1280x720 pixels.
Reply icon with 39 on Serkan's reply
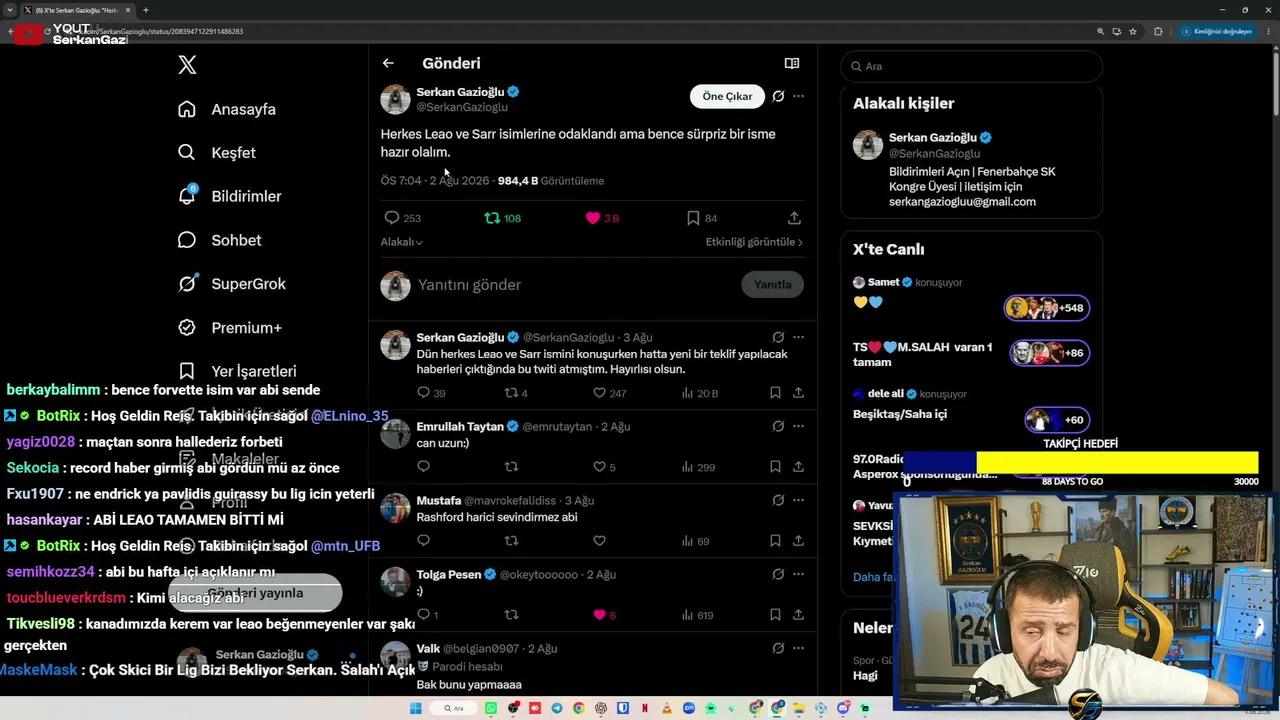pos(431,393)
